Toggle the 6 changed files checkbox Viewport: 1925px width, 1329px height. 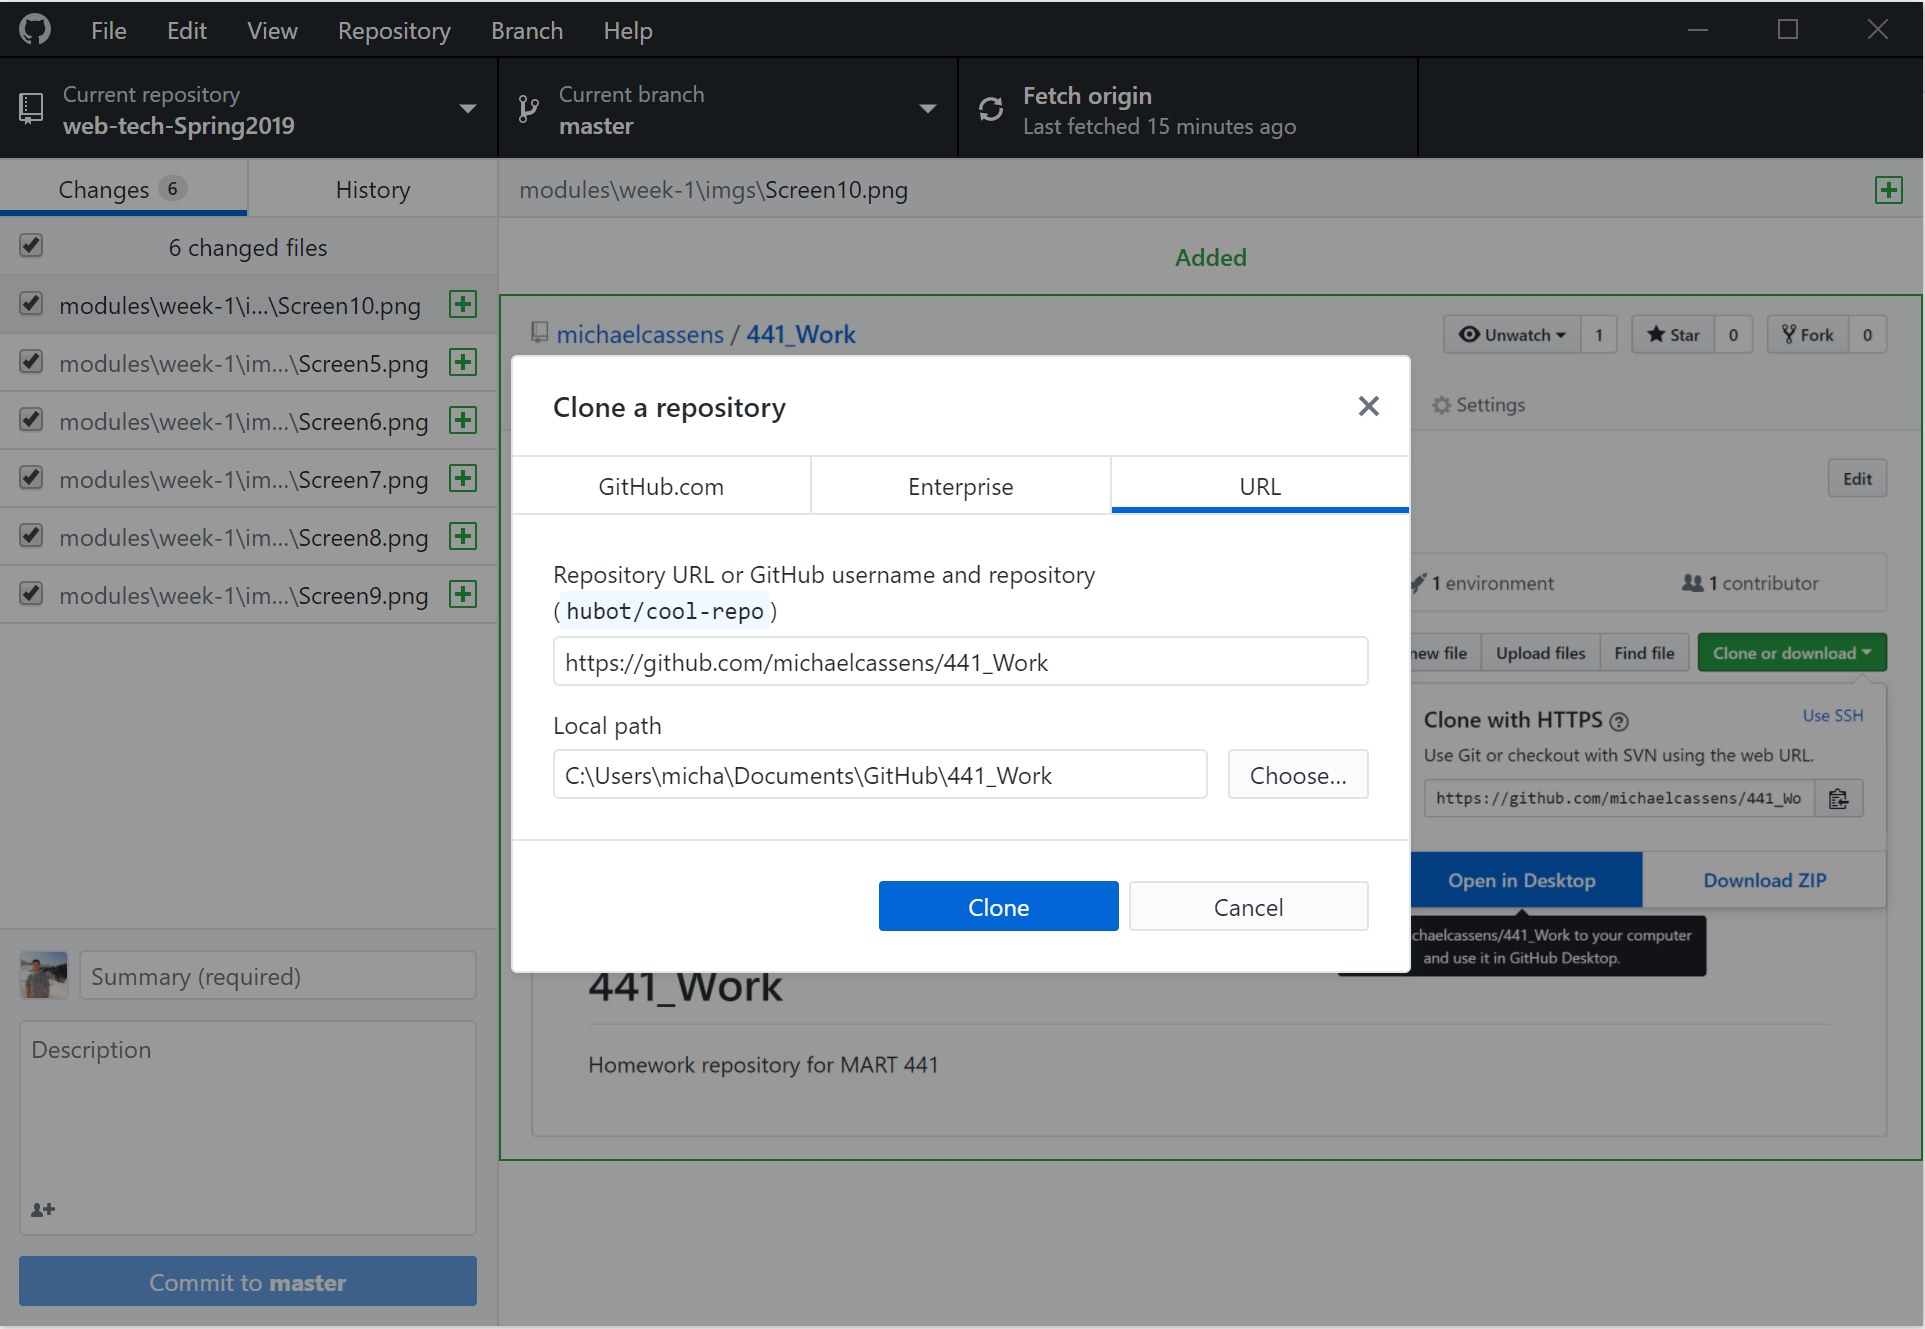click(x=31, y=246)
